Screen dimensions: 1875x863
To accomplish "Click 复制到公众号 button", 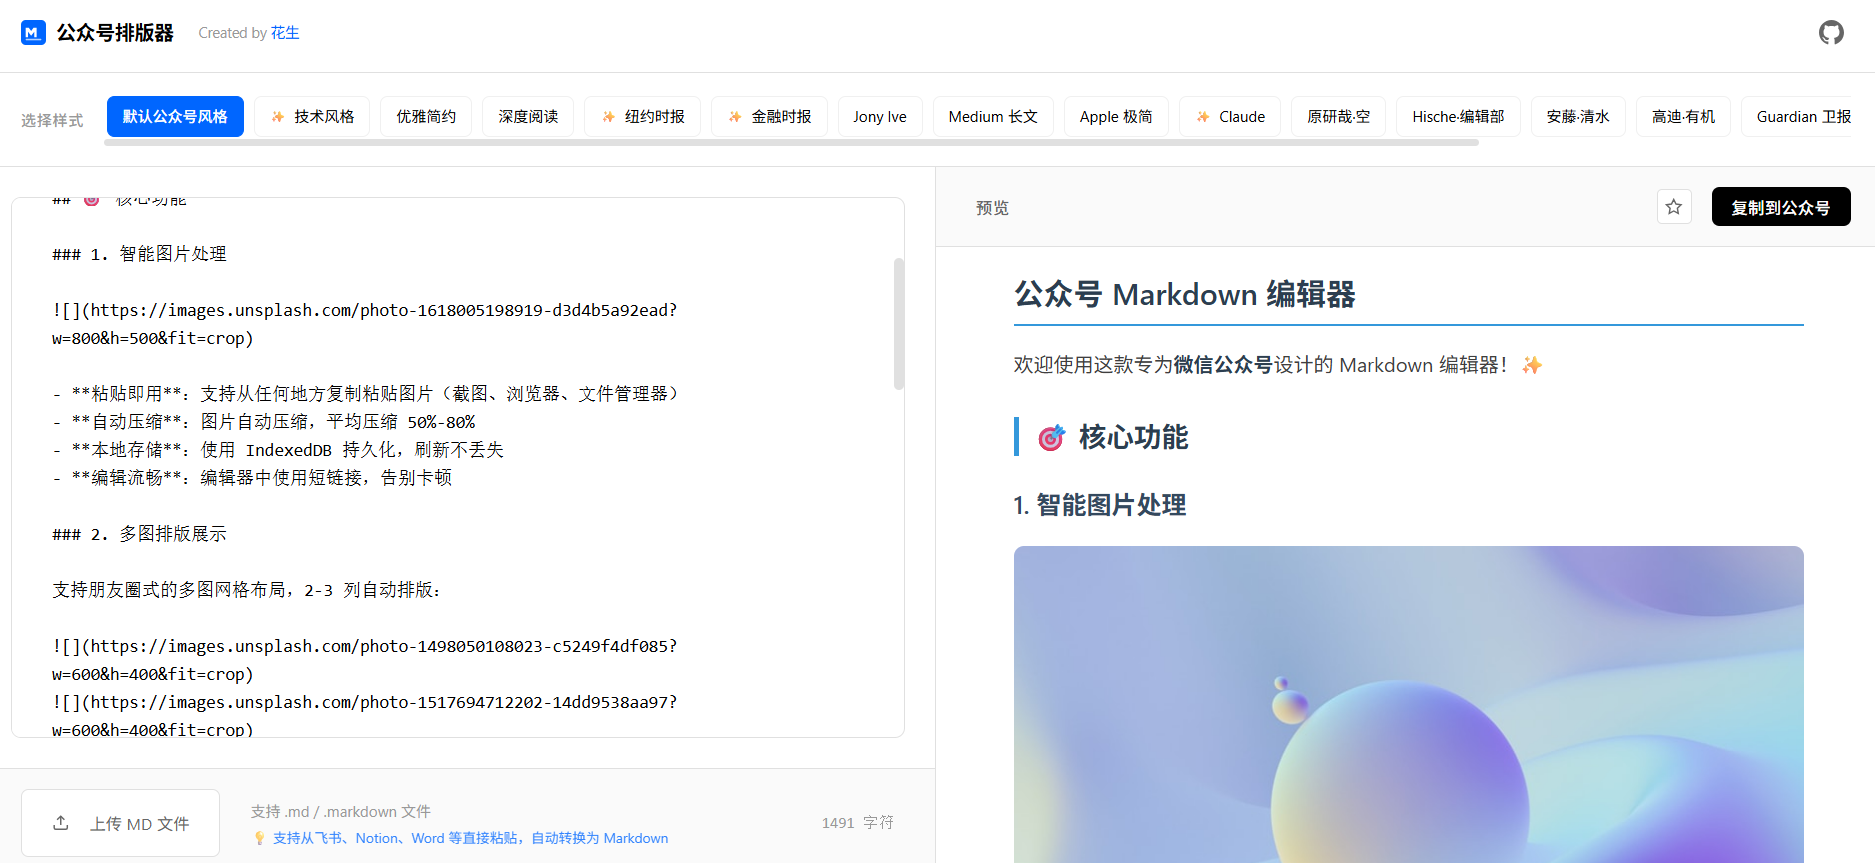I will [1780, 207].
